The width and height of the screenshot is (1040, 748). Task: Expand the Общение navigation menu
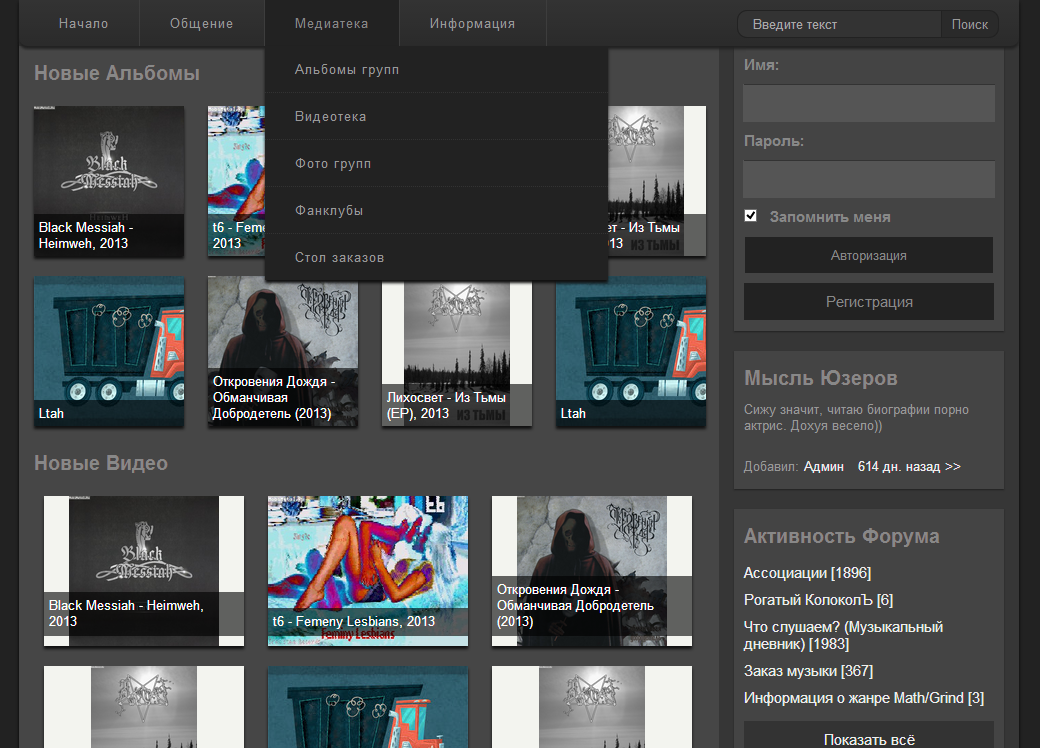[201, 24]
